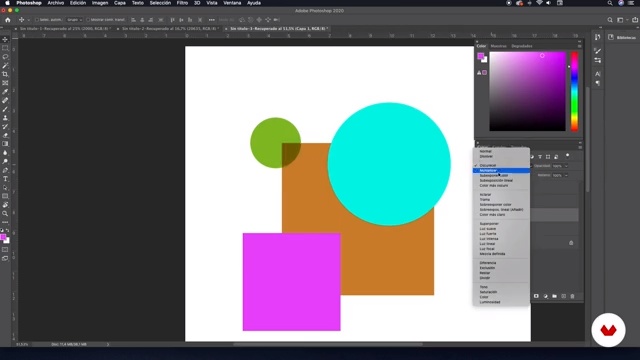This screenshot has height=360, width=640.
Task: Open the Color panel options menu
Action: (580, 46)
